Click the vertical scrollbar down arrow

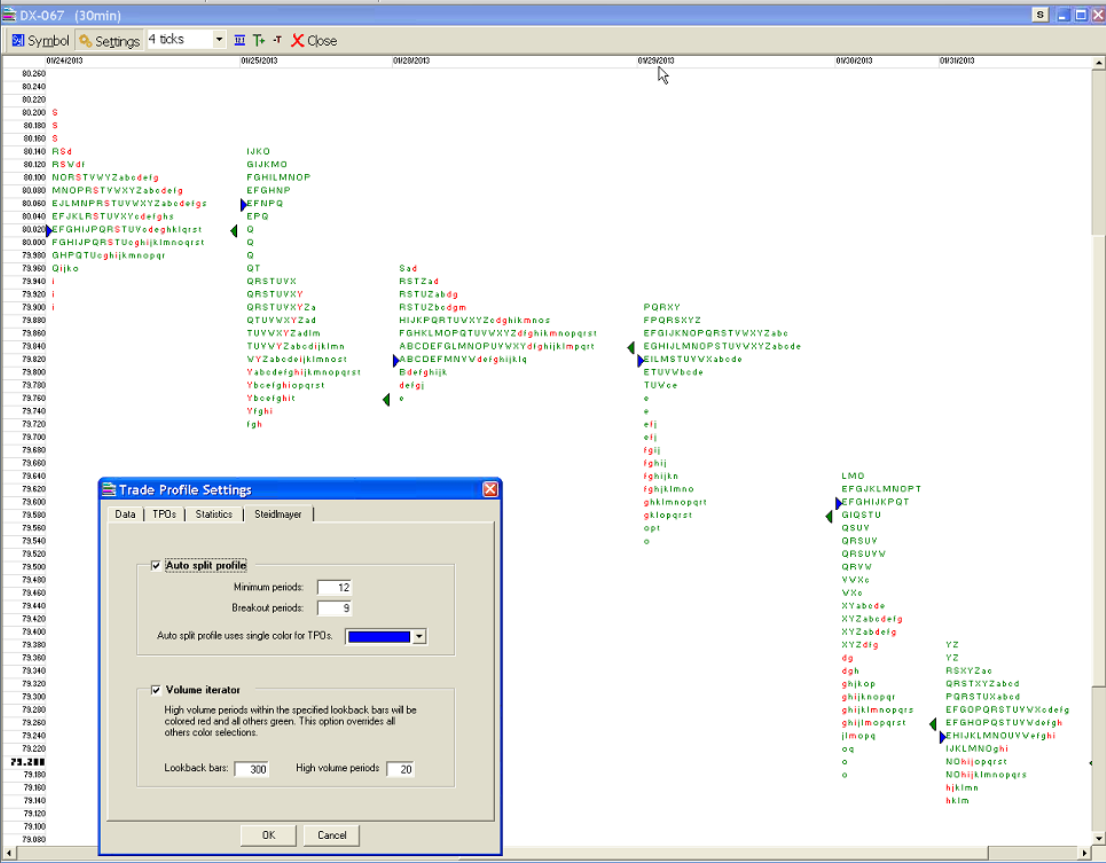click(1099, 838)
